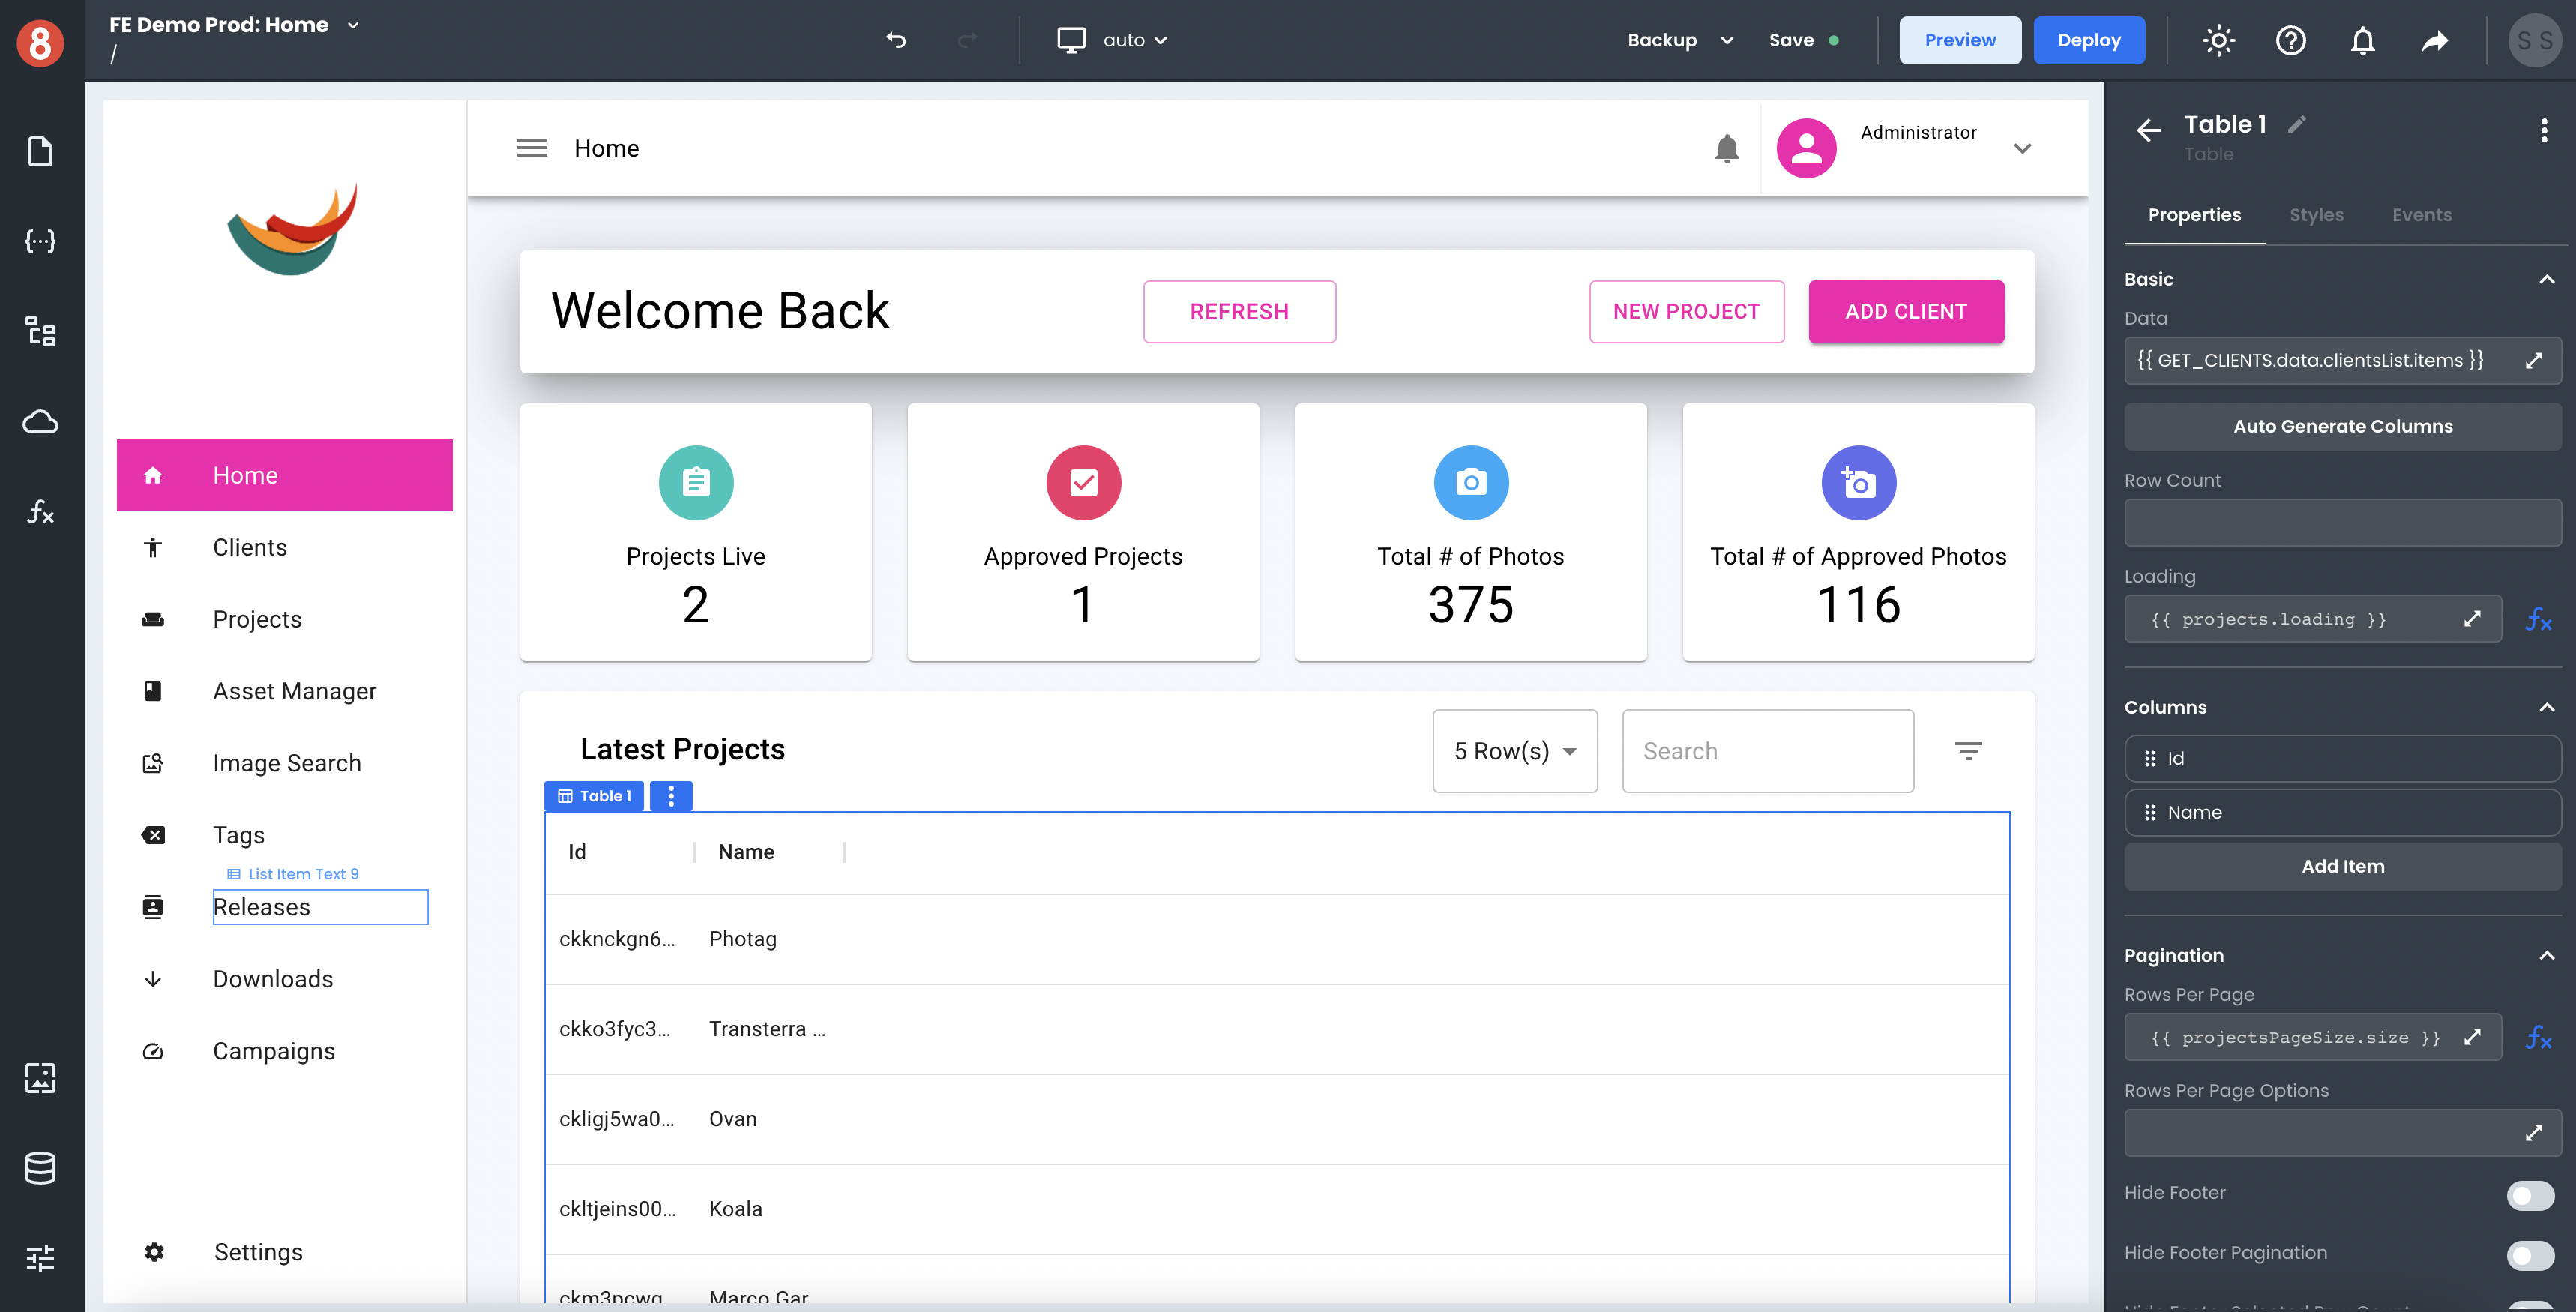
Task: Switch to the Styles tab
Action: 2317,214
